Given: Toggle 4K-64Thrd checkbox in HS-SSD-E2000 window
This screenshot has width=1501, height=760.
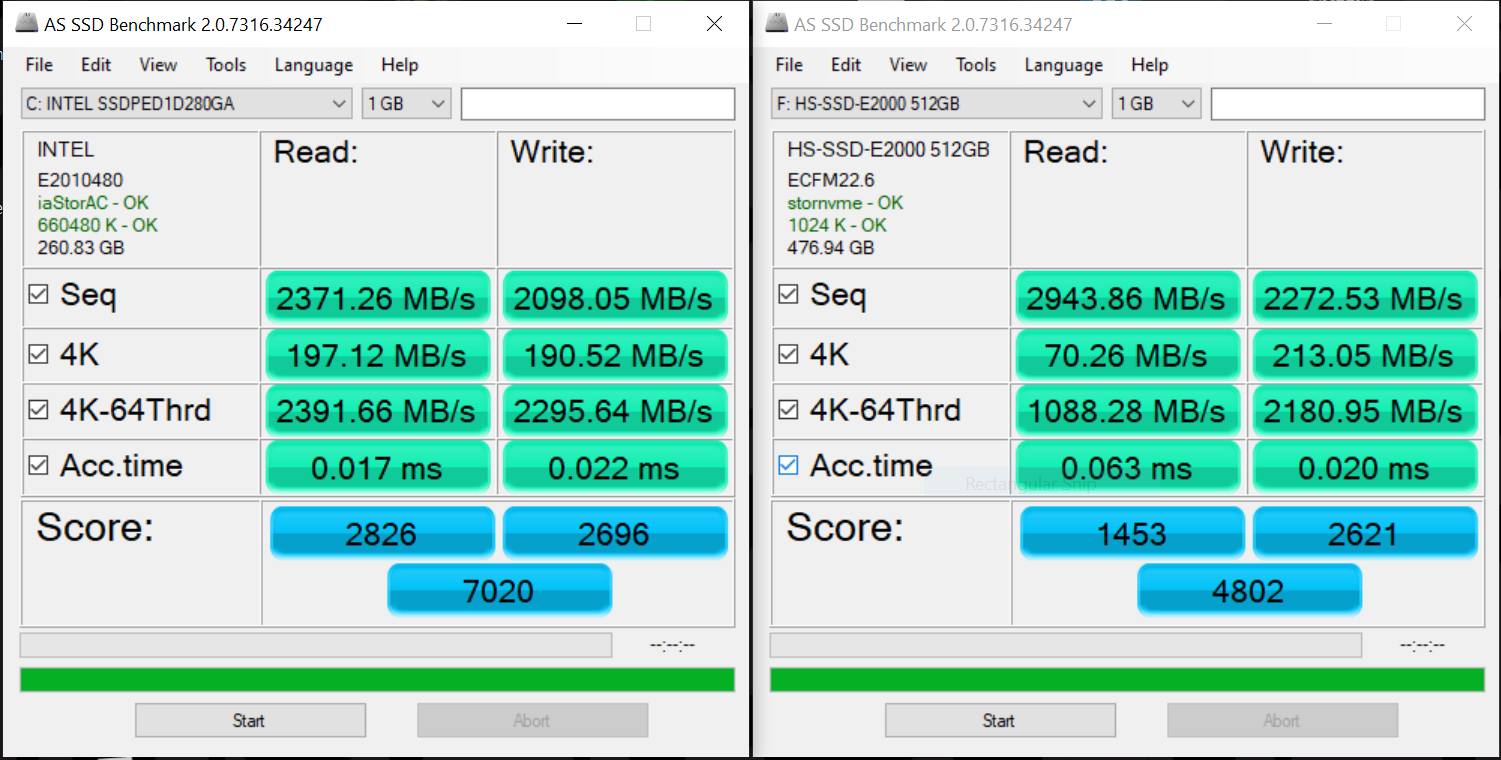Looking at the screenshot, I should [x=788, y=410].
